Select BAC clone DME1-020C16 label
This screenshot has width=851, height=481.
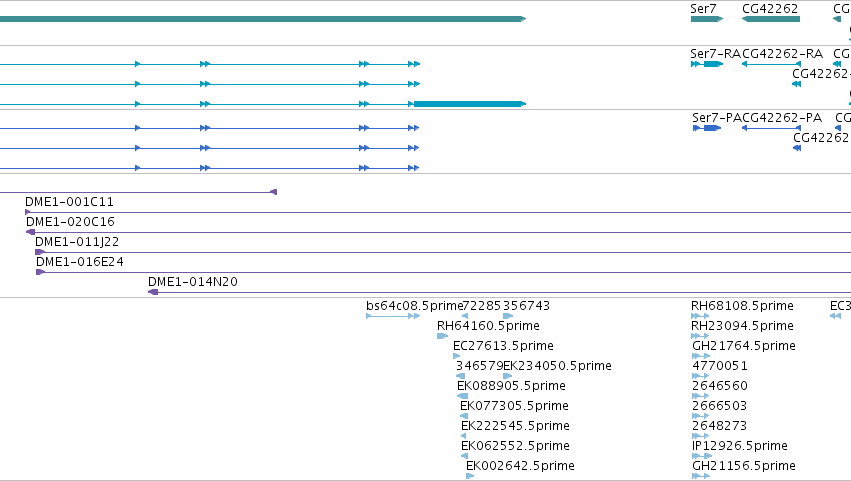point(70,222)
